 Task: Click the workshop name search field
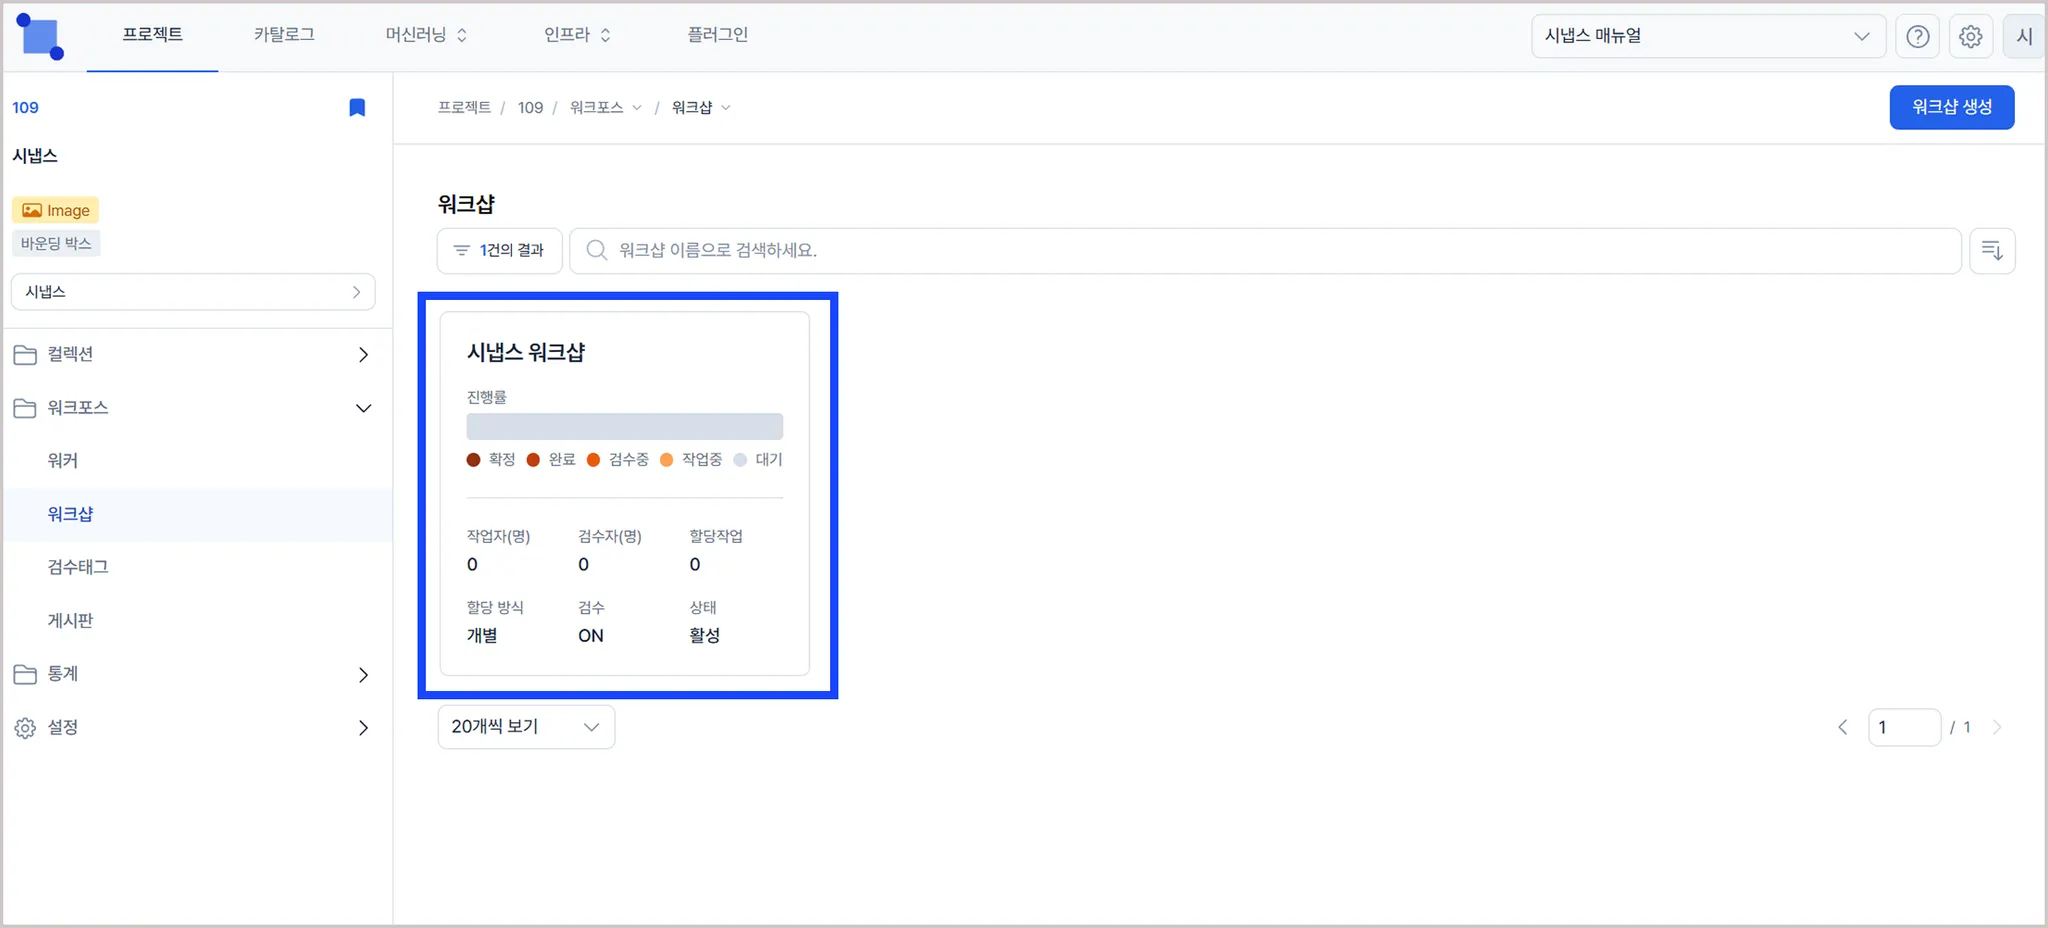point(1265,250)
